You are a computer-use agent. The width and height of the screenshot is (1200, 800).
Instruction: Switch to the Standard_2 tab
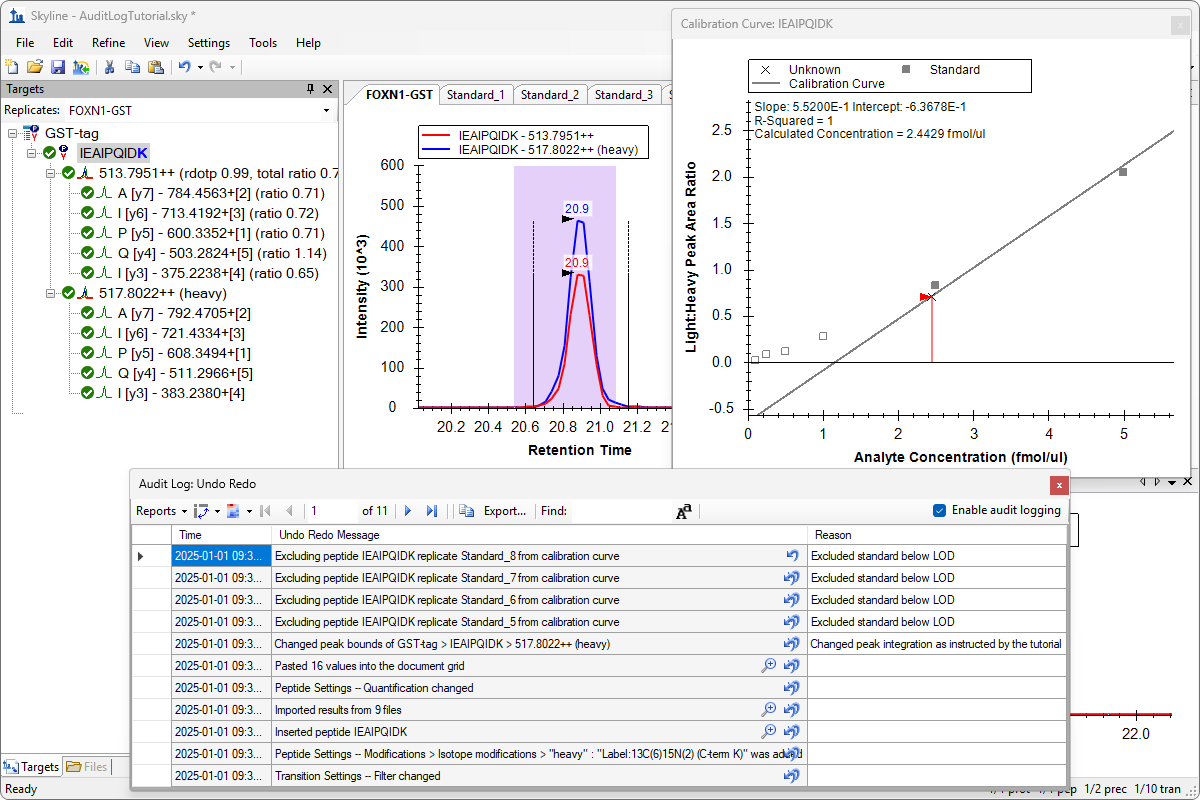(x=549, y=95)
